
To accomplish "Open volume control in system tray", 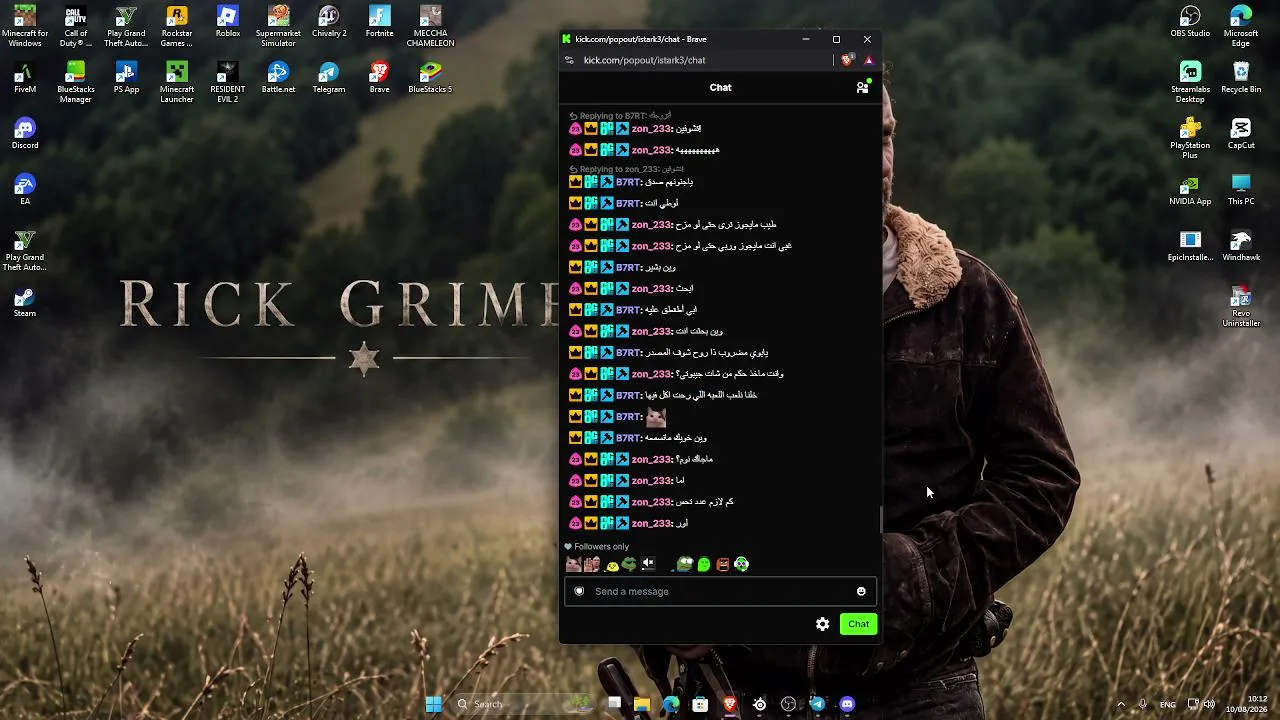I will pos(1209,704).
